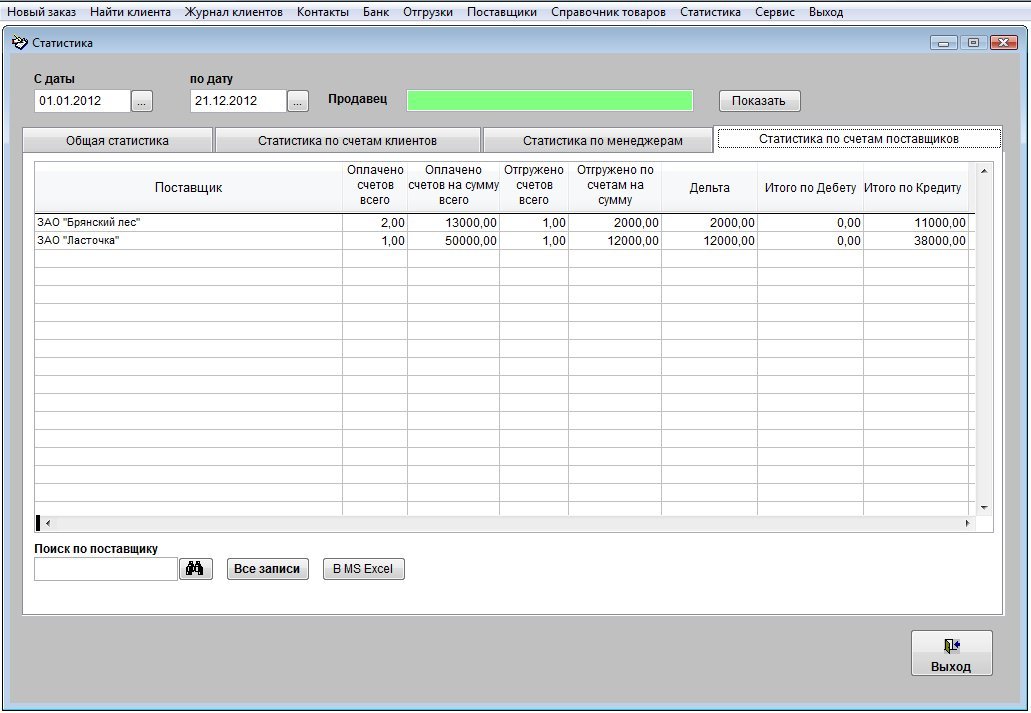Click the green Продавец field

pos(549,101)
